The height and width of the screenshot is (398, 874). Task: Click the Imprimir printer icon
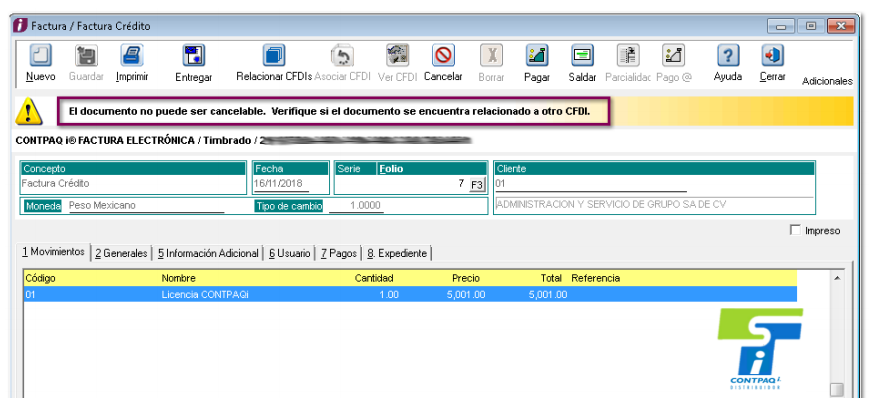tap(132, 56)
